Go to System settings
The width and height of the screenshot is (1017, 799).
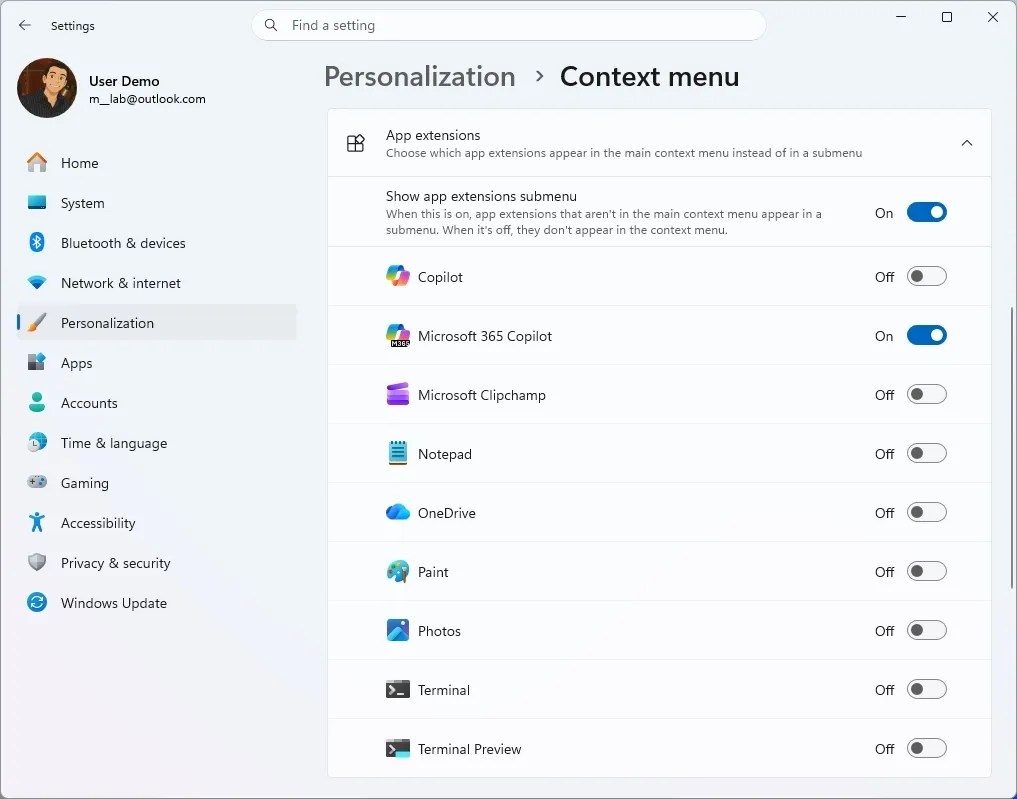156,203
